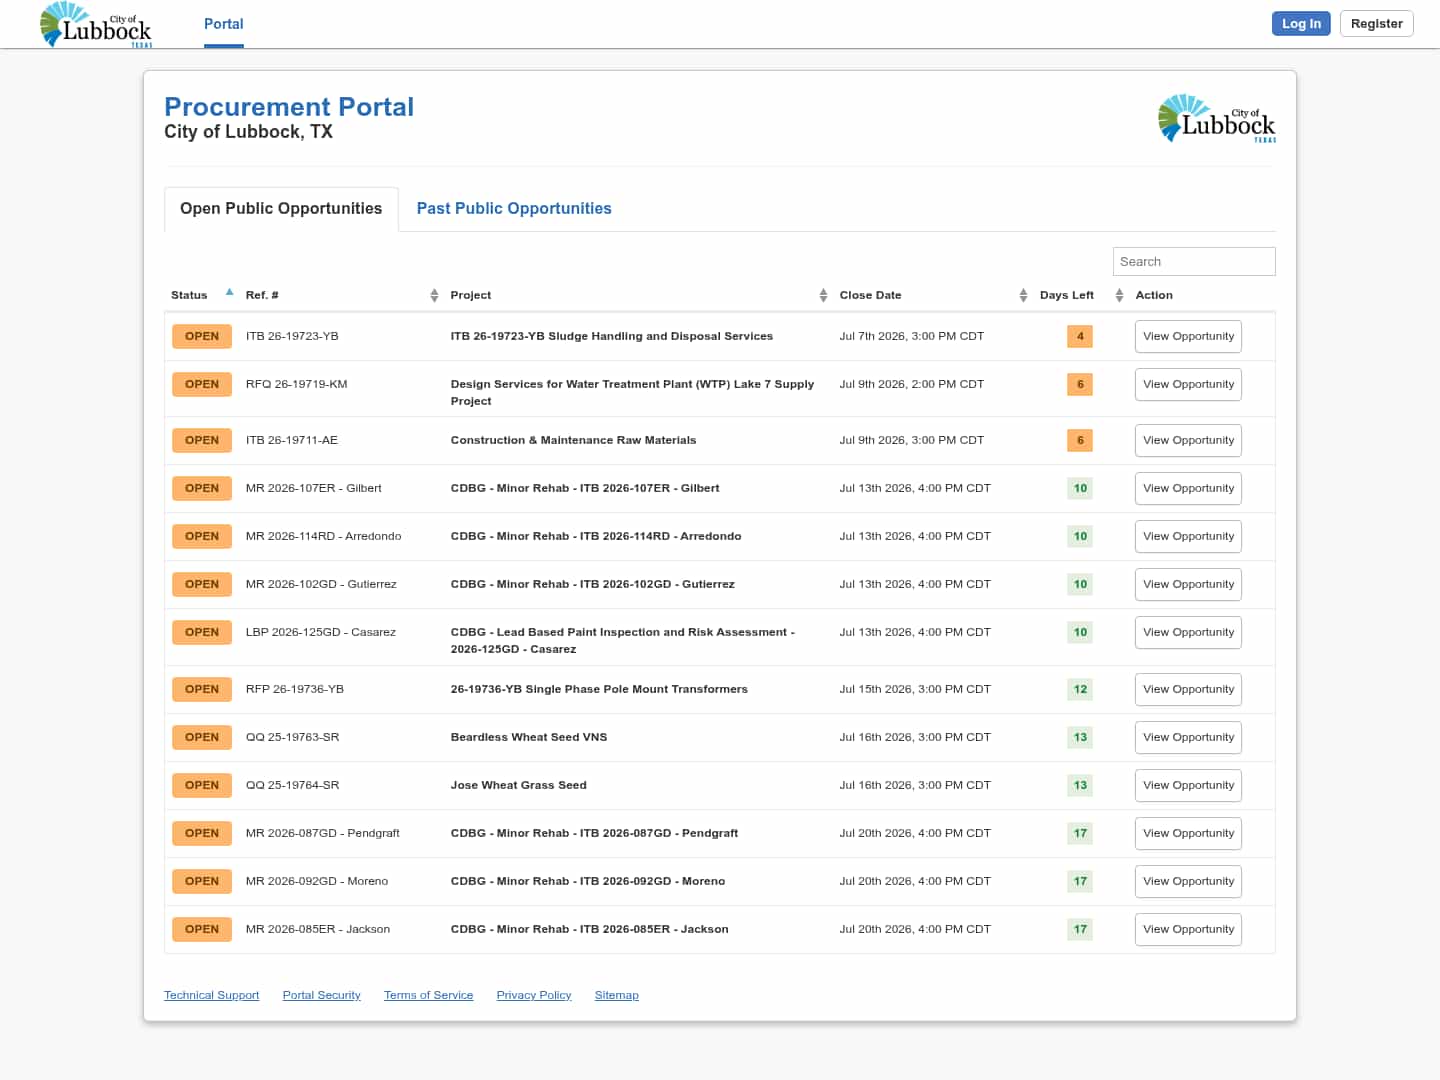Click the Lubbock logo beside Procurement Portal title
1440x1080 pixels.
[x=1216, y=119]
